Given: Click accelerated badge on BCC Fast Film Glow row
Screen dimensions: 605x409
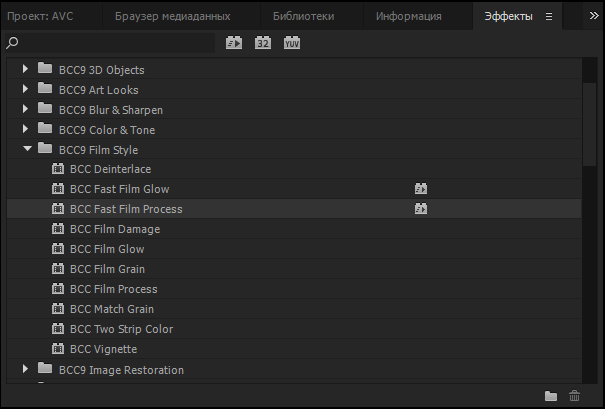Looking at the screenshot, I should tap(421, 189).
